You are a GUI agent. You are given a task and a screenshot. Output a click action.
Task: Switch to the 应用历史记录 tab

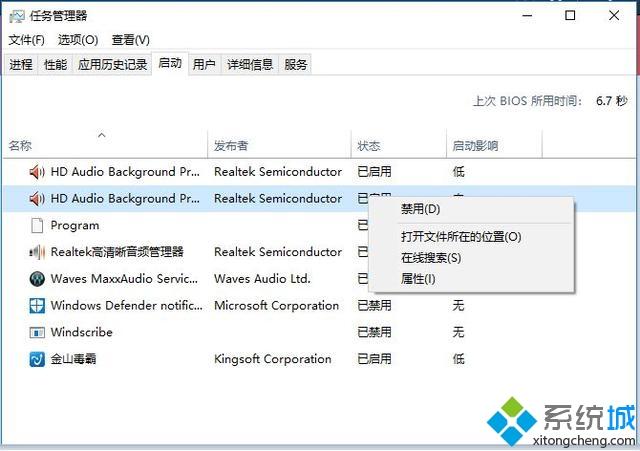tap(112, 64)
